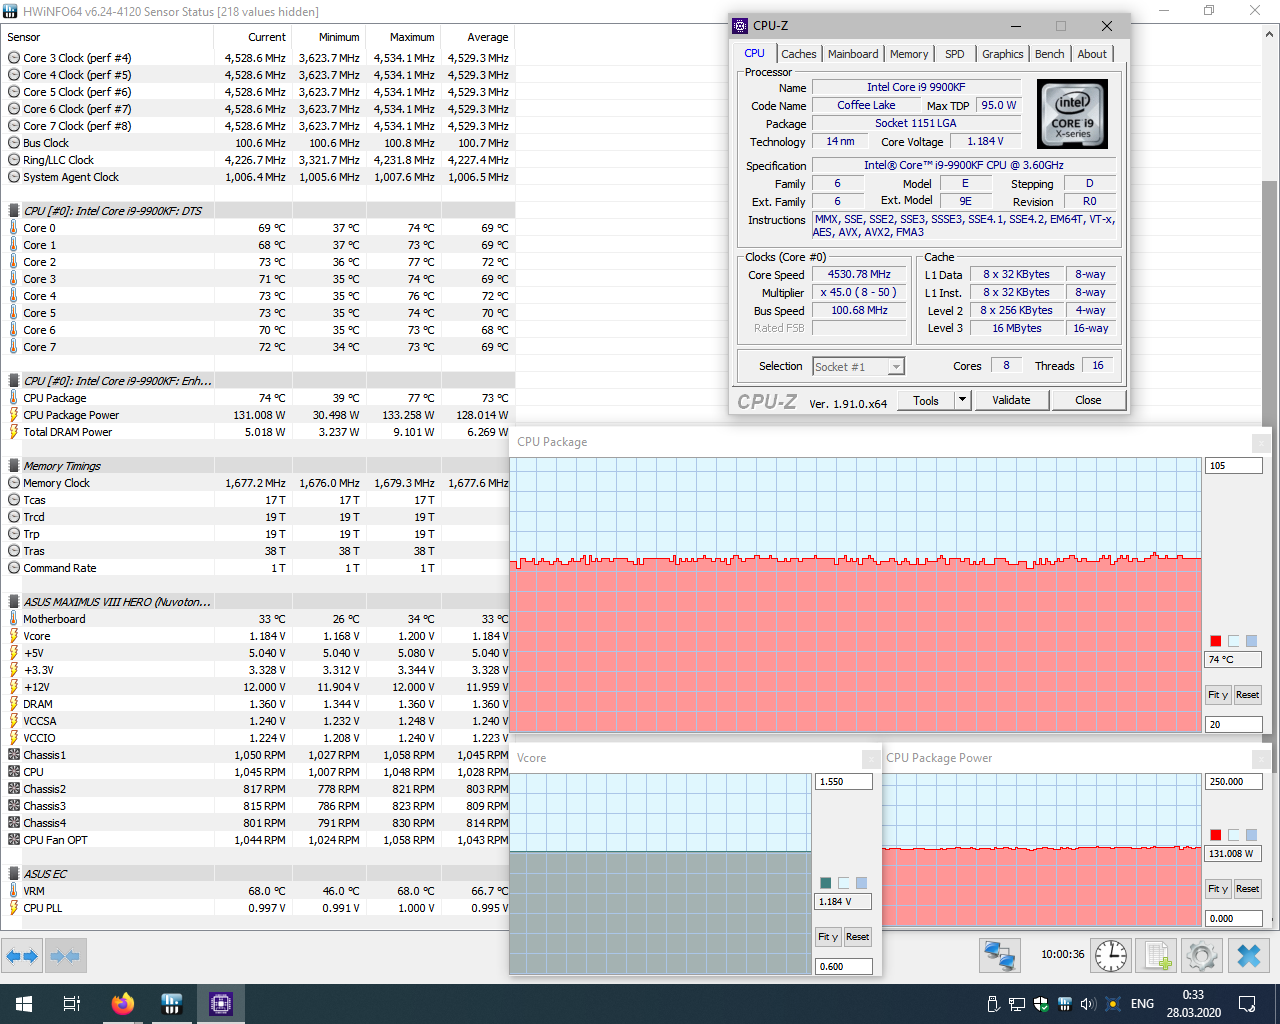Open the volume icon in system tray
Viewport: 1280px width, 1024px height.
click(x=1088, y=1004)
